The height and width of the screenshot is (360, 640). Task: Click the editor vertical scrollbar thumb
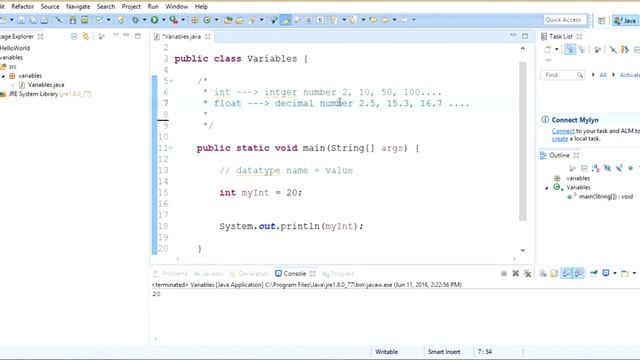point(522,141)
